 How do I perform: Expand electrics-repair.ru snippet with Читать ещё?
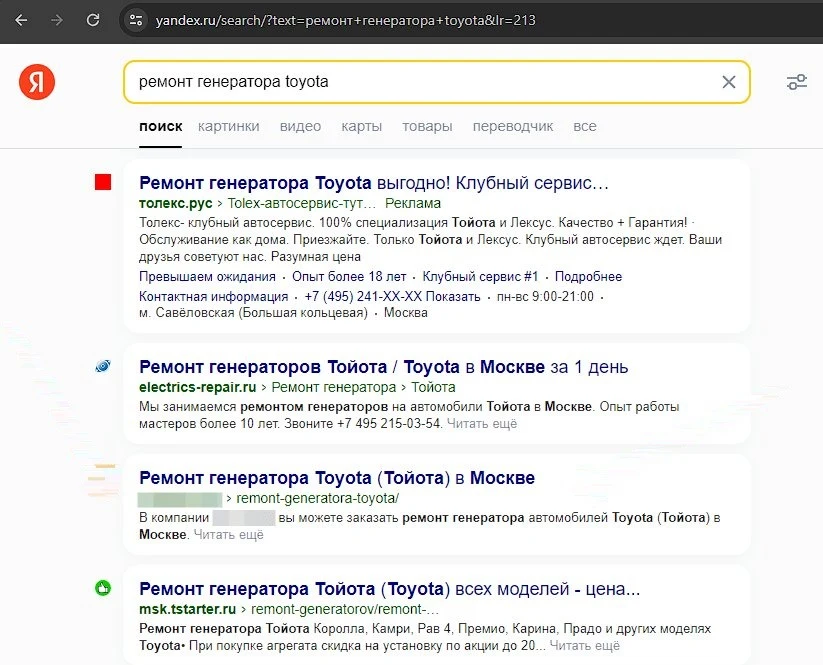click(x=482, y=424)
